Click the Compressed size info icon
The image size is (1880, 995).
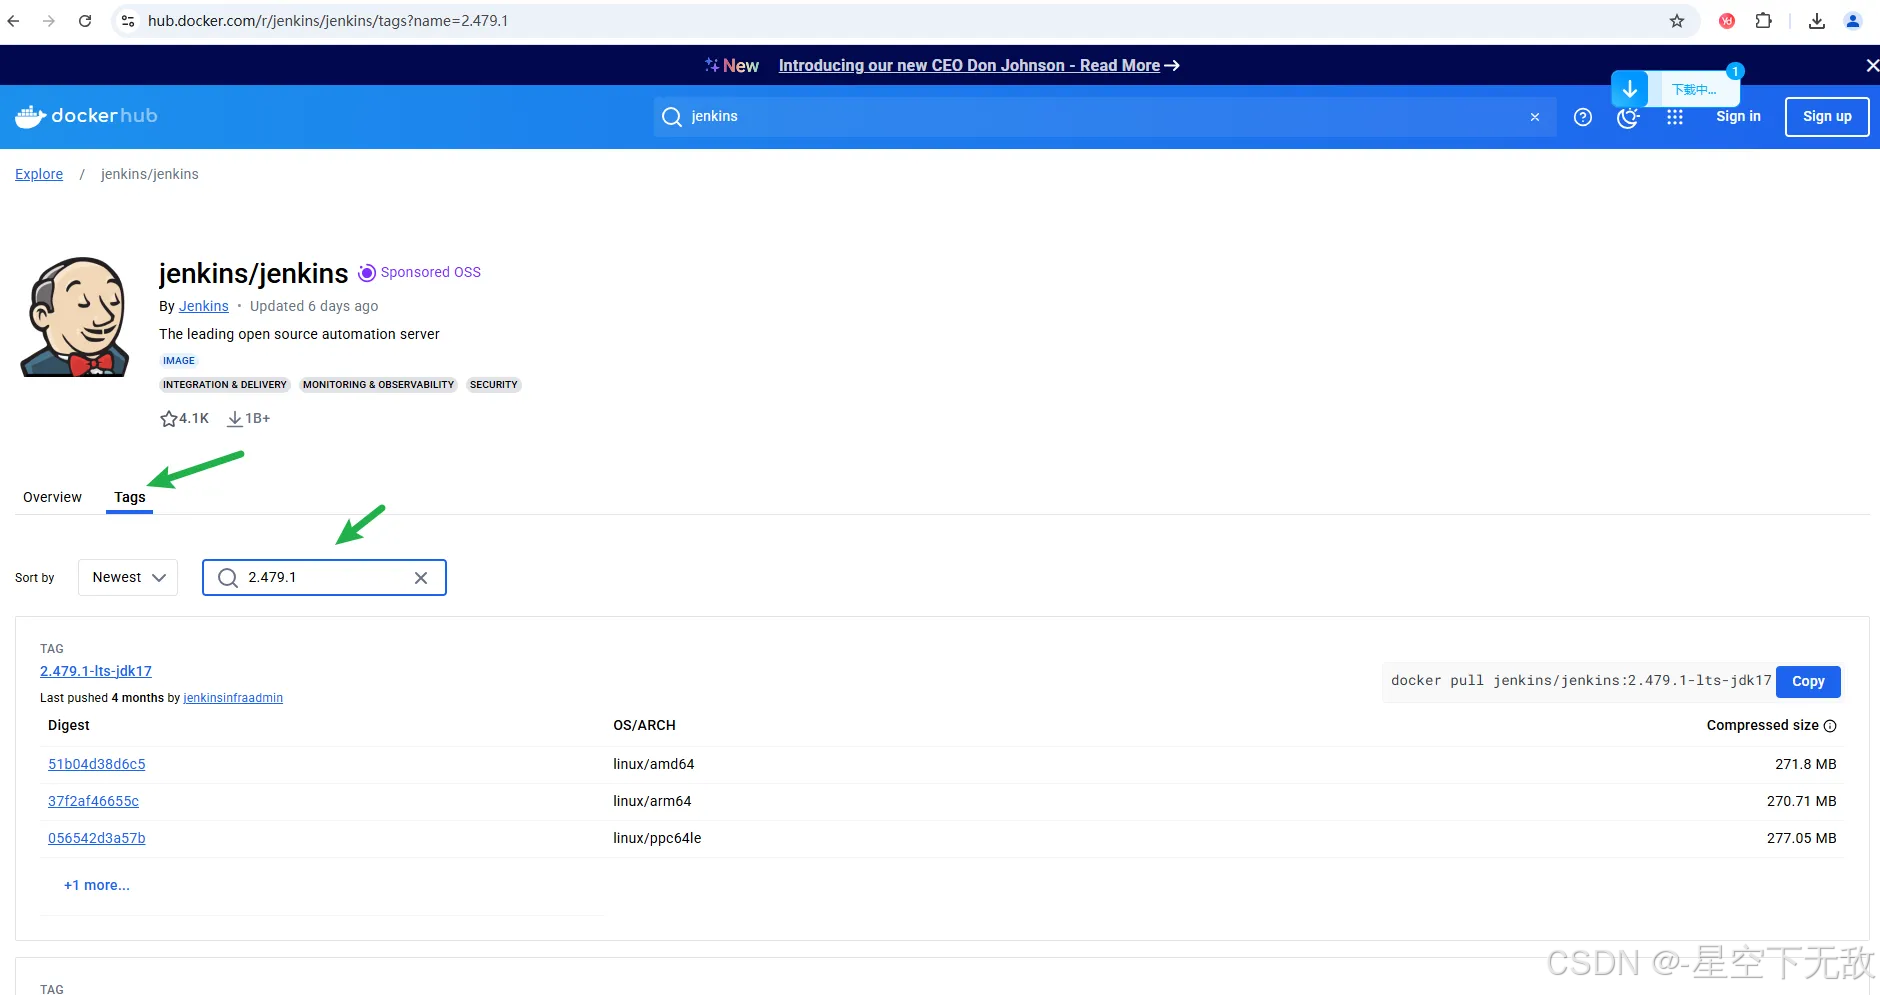point(1830,726)
